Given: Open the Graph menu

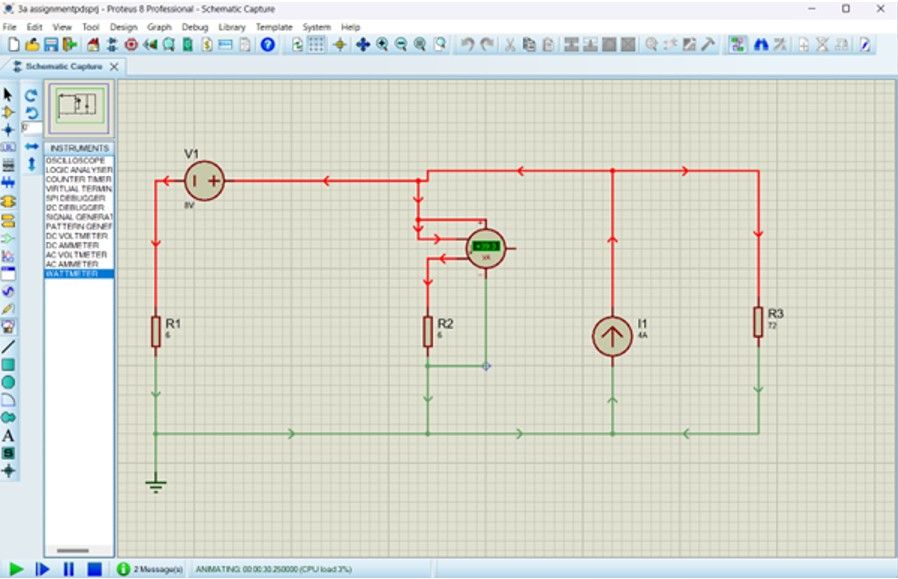Looking at the screenshot, I should pyautogui.click(x=159, y=27).
